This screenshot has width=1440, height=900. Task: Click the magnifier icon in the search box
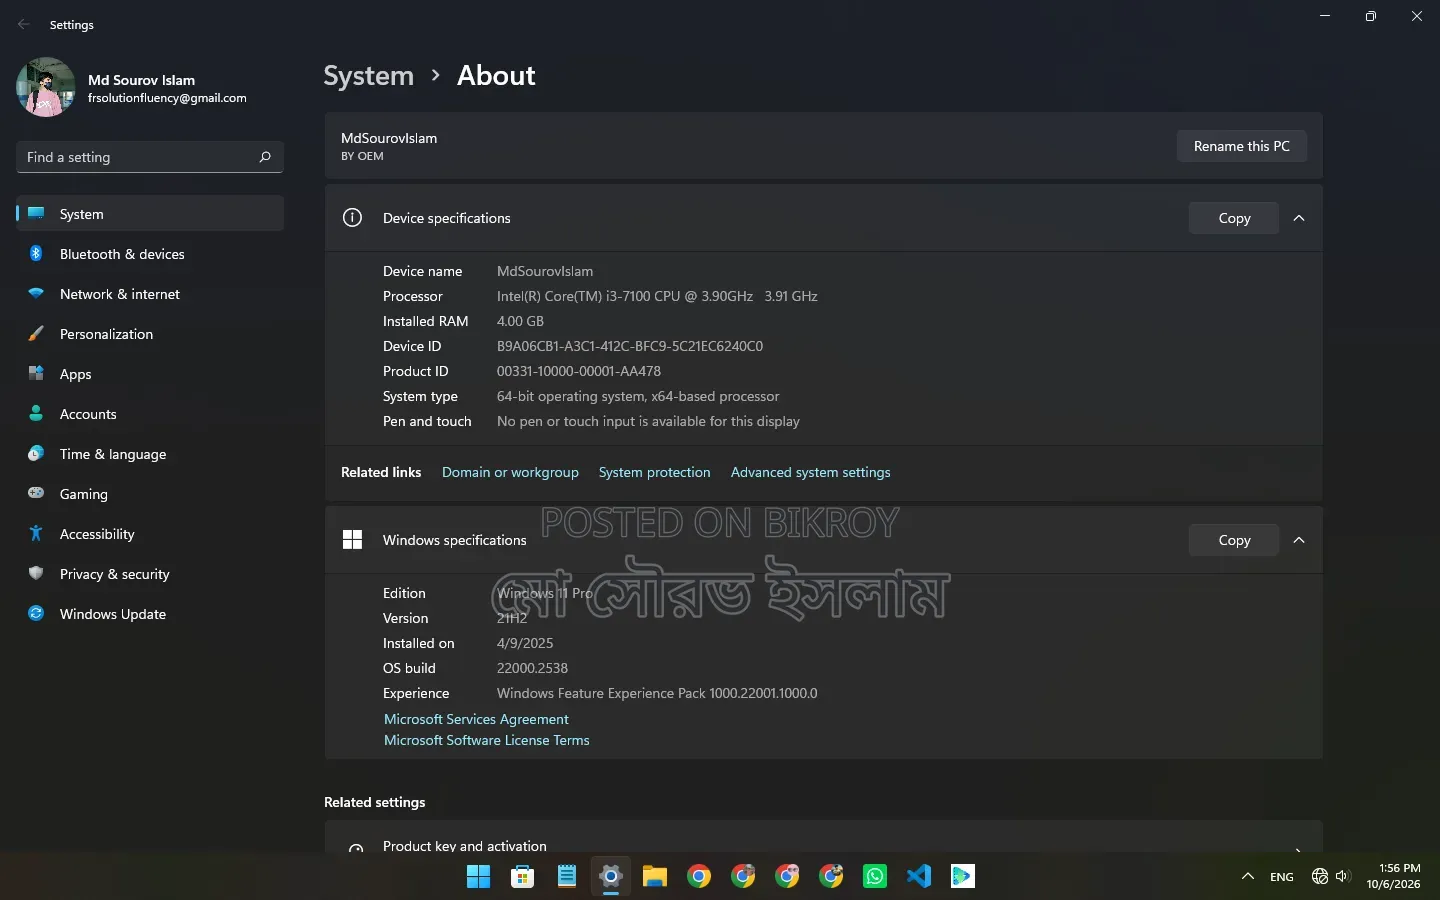coord(265,157)
